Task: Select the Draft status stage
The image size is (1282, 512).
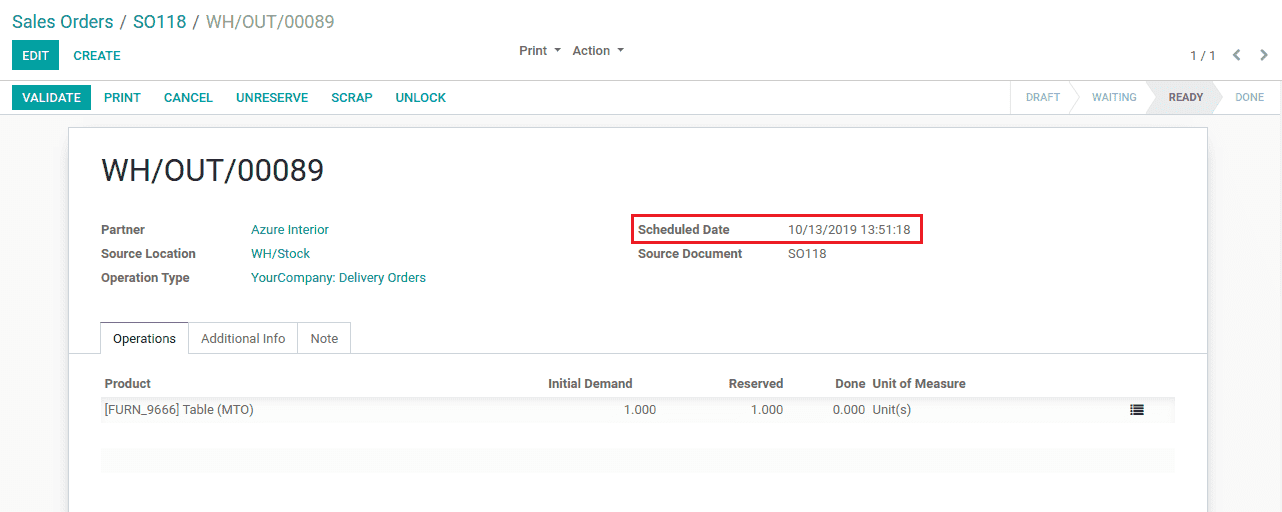Action: [x=1042, y=97]
